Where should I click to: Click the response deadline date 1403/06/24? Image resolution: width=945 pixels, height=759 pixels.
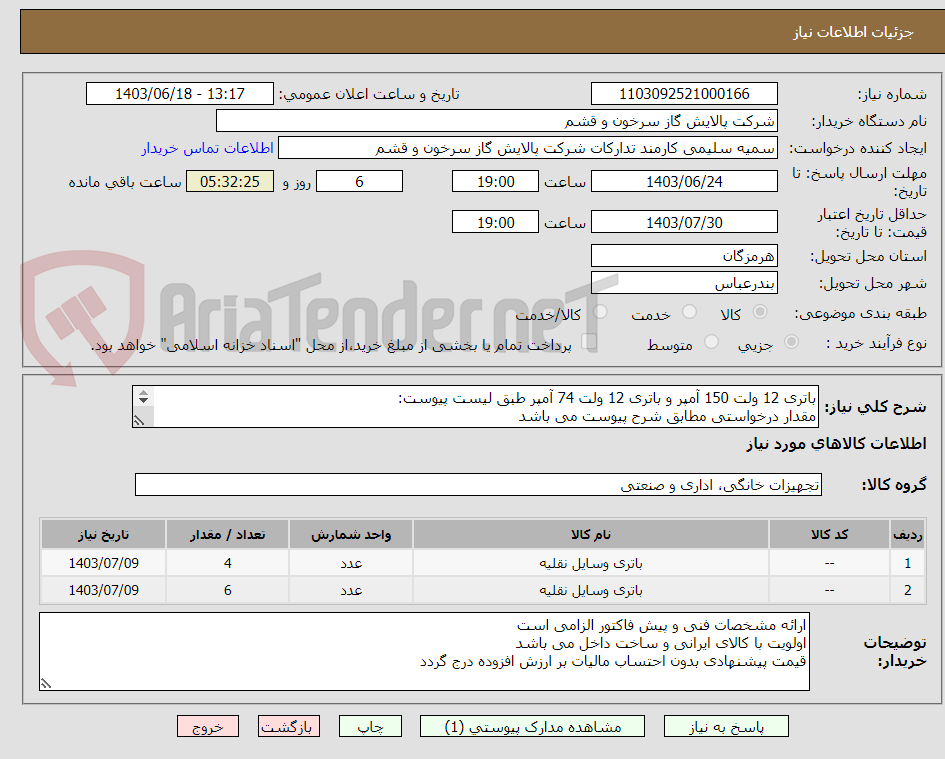684,181
